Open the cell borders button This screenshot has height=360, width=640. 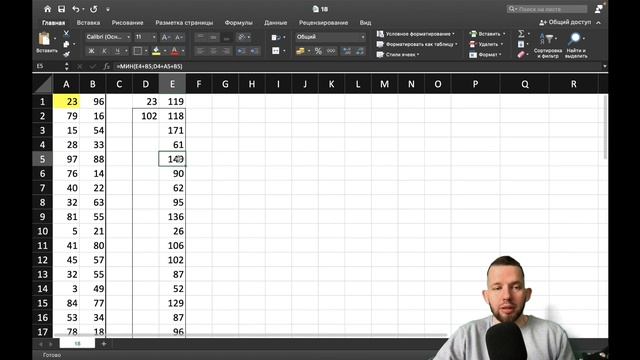click(138, 51)
